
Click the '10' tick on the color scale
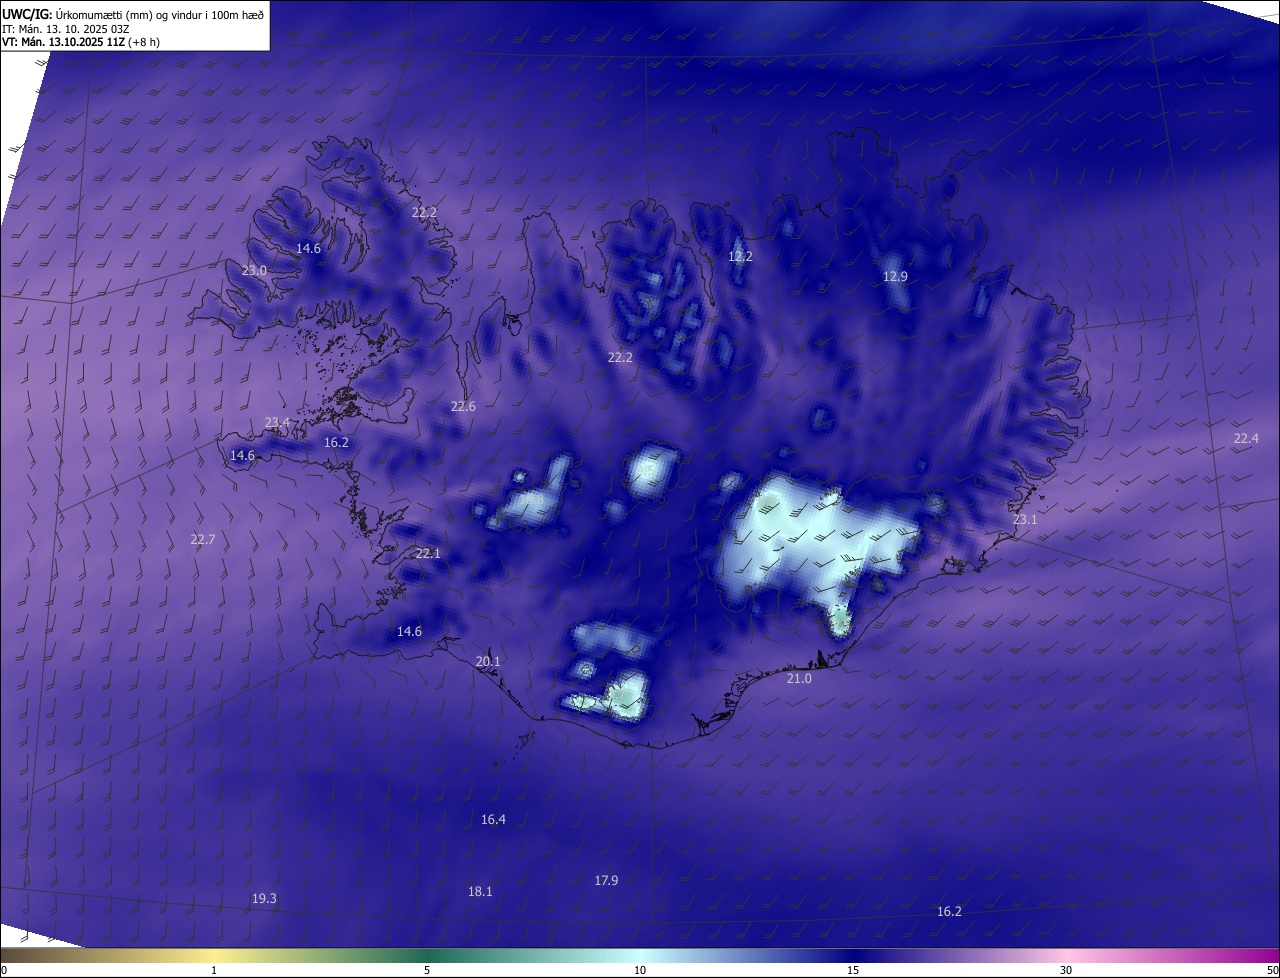click(640, 970)
